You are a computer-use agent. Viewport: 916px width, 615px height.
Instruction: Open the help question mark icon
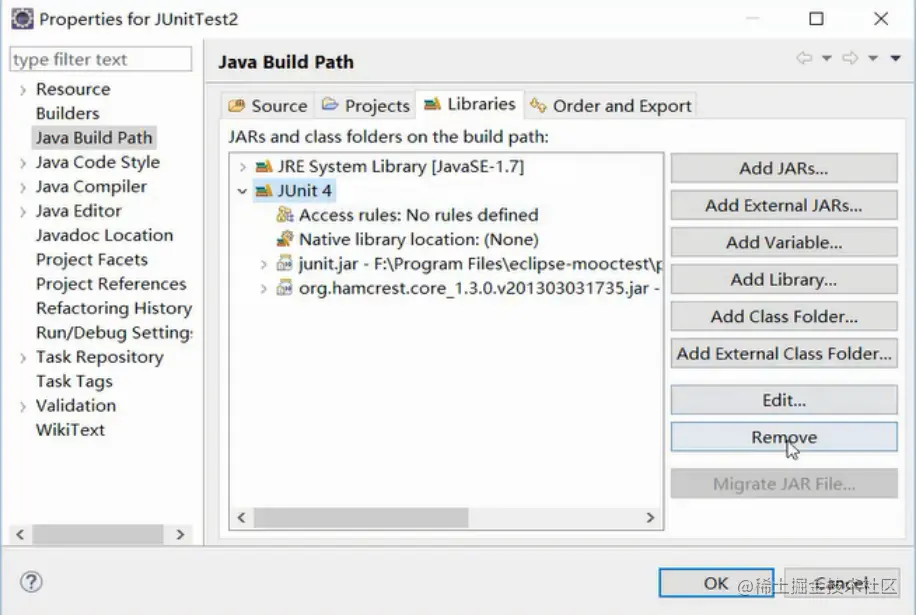coord(31,582)
